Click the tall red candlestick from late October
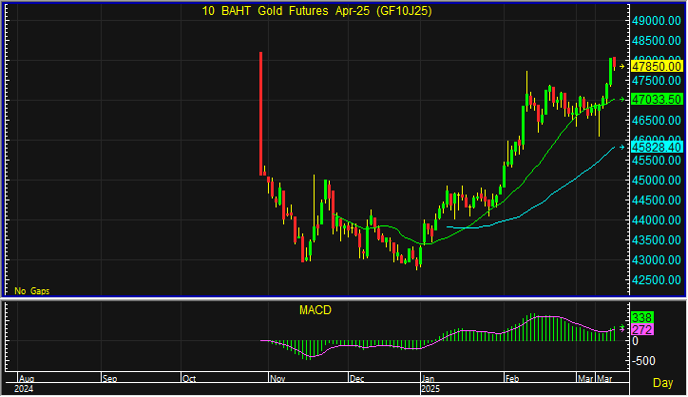Viewport: 688px width, 397px height. tap(261, 114)
